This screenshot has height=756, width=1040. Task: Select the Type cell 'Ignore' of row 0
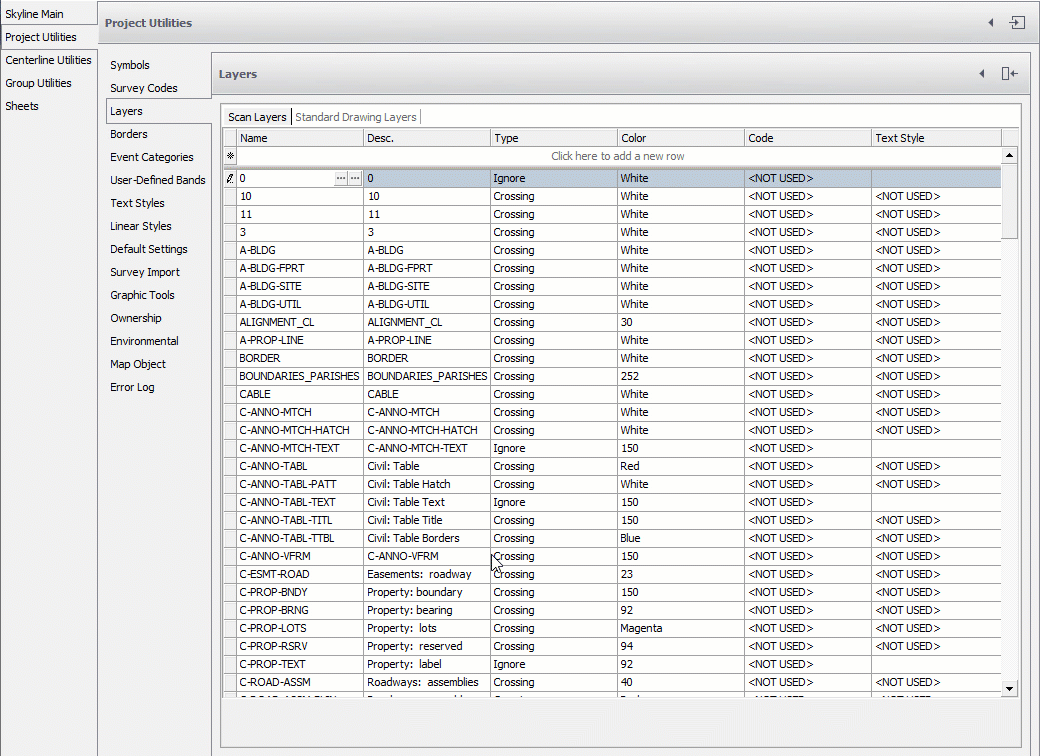(x=554, y=178)
